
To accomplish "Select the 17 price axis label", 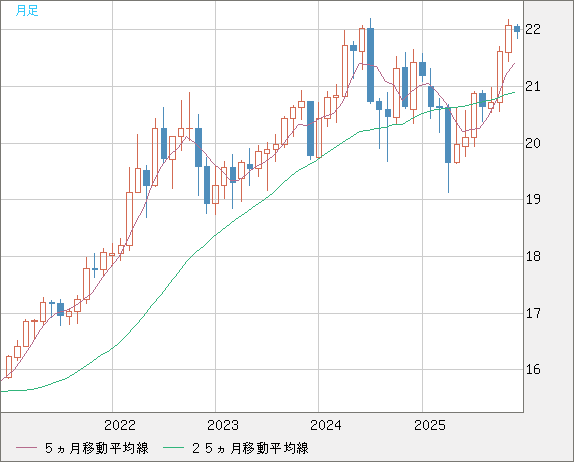I will [533, 313].
